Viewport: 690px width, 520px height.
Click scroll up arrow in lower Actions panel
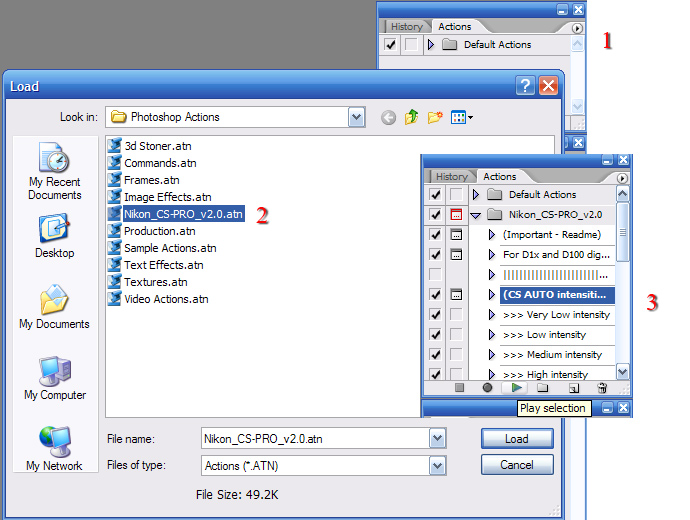point(622,194)
